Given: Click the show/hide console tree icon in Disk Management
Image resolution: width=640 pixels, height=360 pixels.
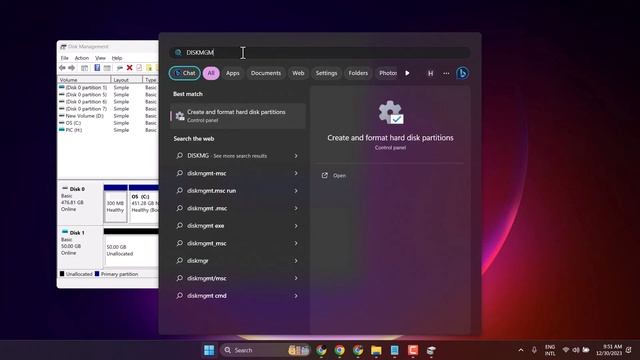Looking at the screenshot, I should coord(84,68).
